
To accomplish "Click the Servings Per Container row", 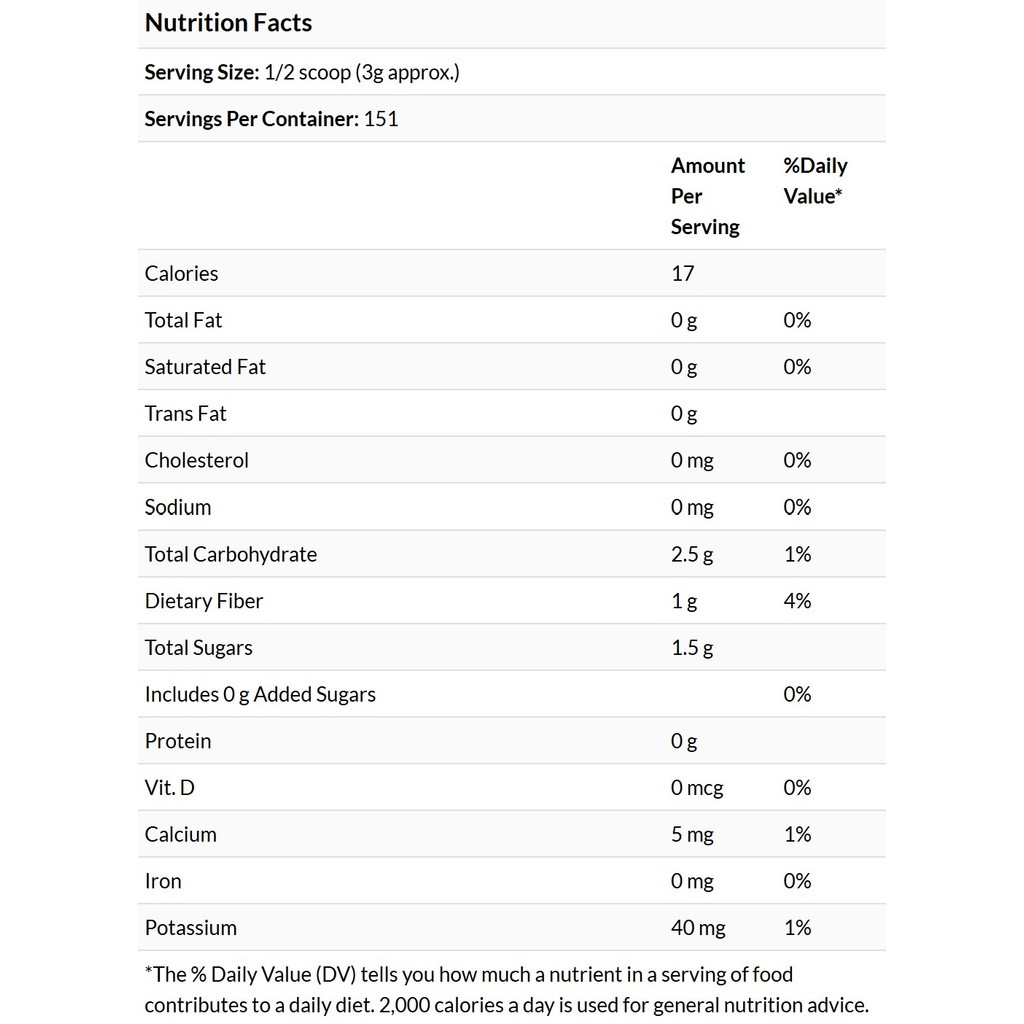I will tap(271, 119).
